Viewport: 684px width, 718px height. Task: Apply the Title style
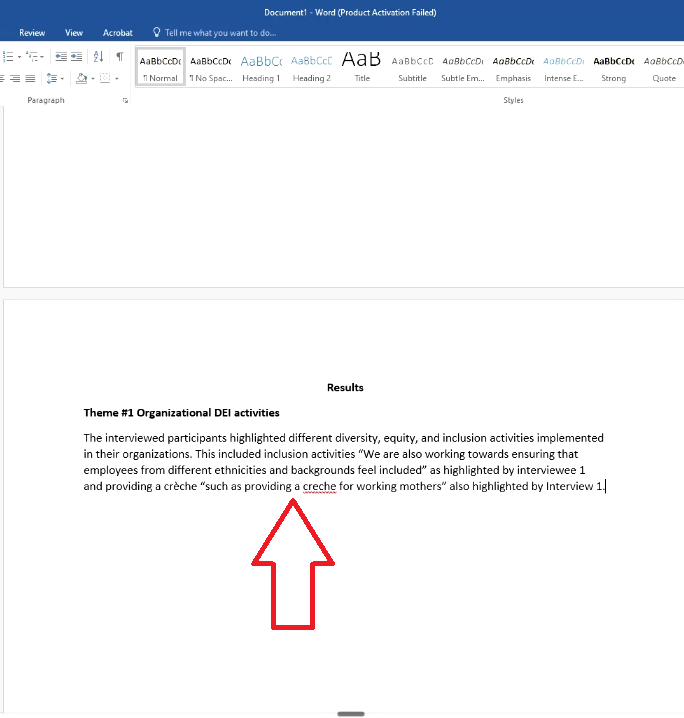click(362, 67)
